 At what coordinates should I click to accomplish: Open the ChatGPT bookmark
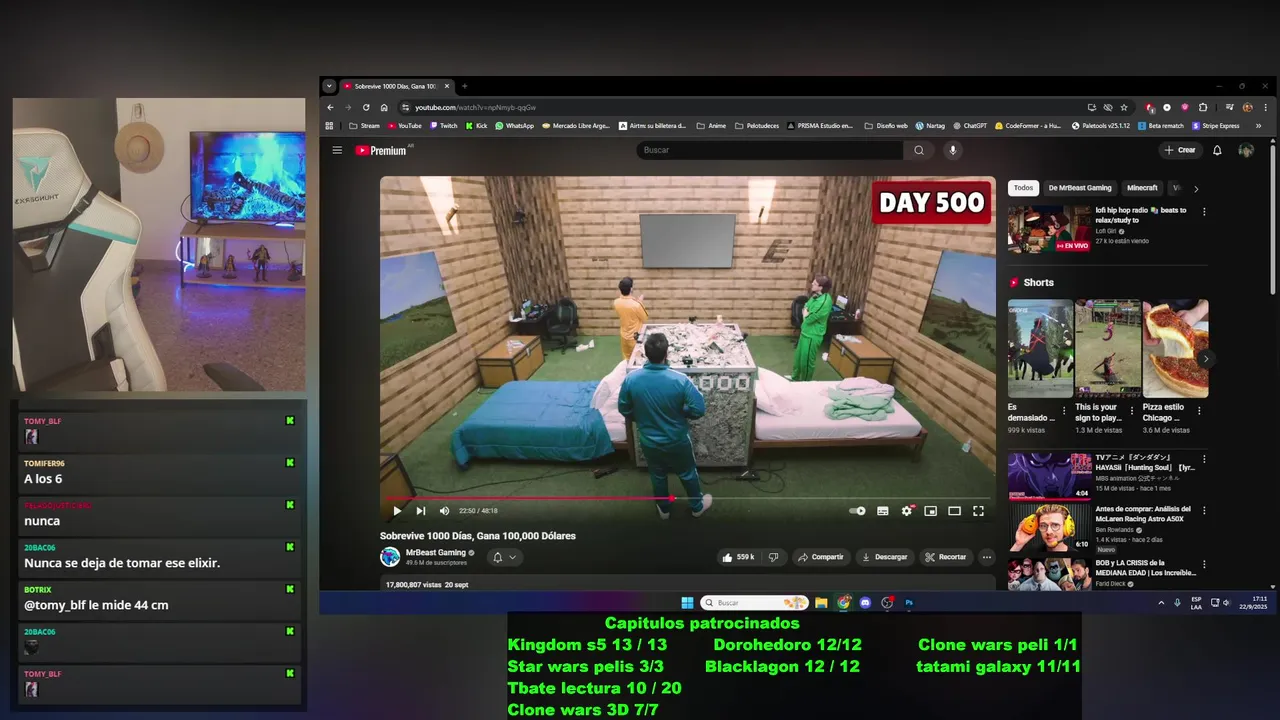969,126
